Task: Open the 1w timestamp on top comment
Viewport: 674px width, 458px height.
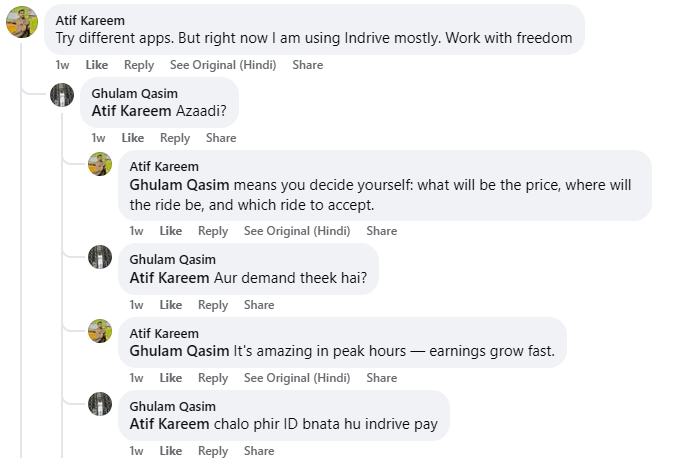Action: coord(62,65)
